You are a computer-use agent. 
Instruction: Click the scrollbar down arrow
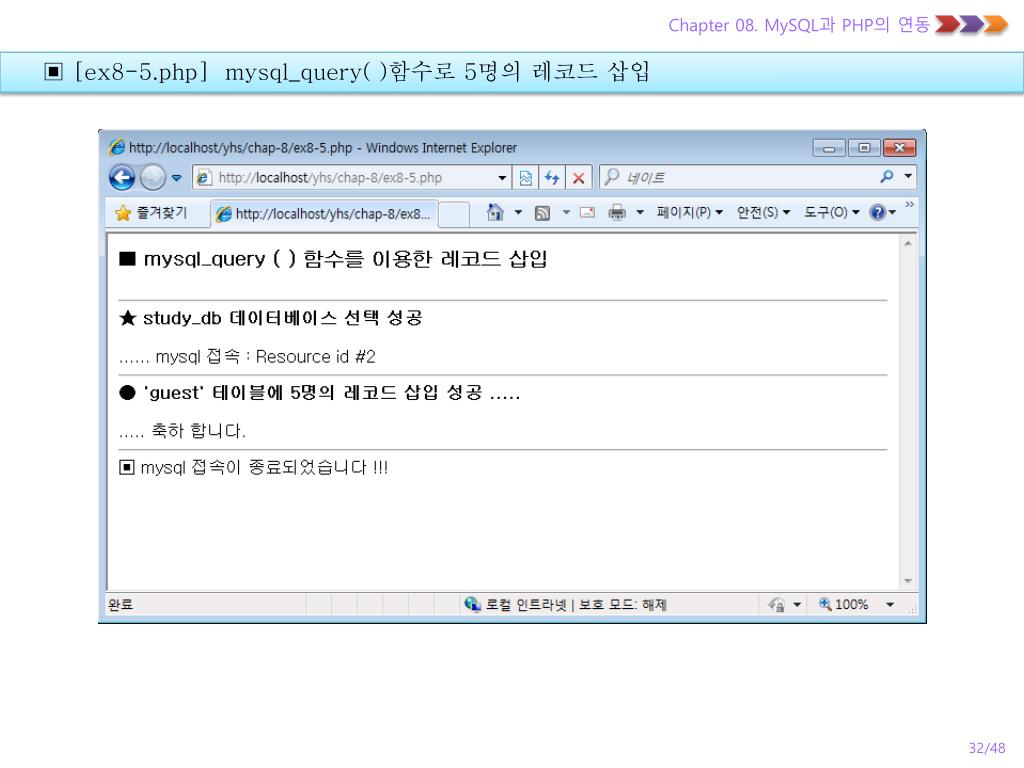pos(908,581)
